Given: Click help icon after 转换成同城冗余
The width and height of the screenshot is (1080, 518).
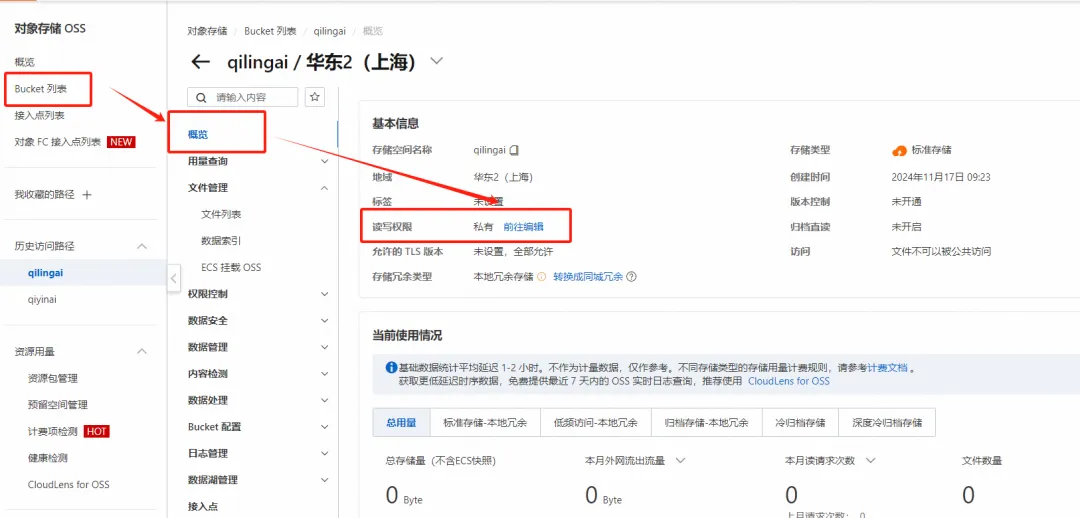Looking at the screenshot, I should click(x=631, y=276).
